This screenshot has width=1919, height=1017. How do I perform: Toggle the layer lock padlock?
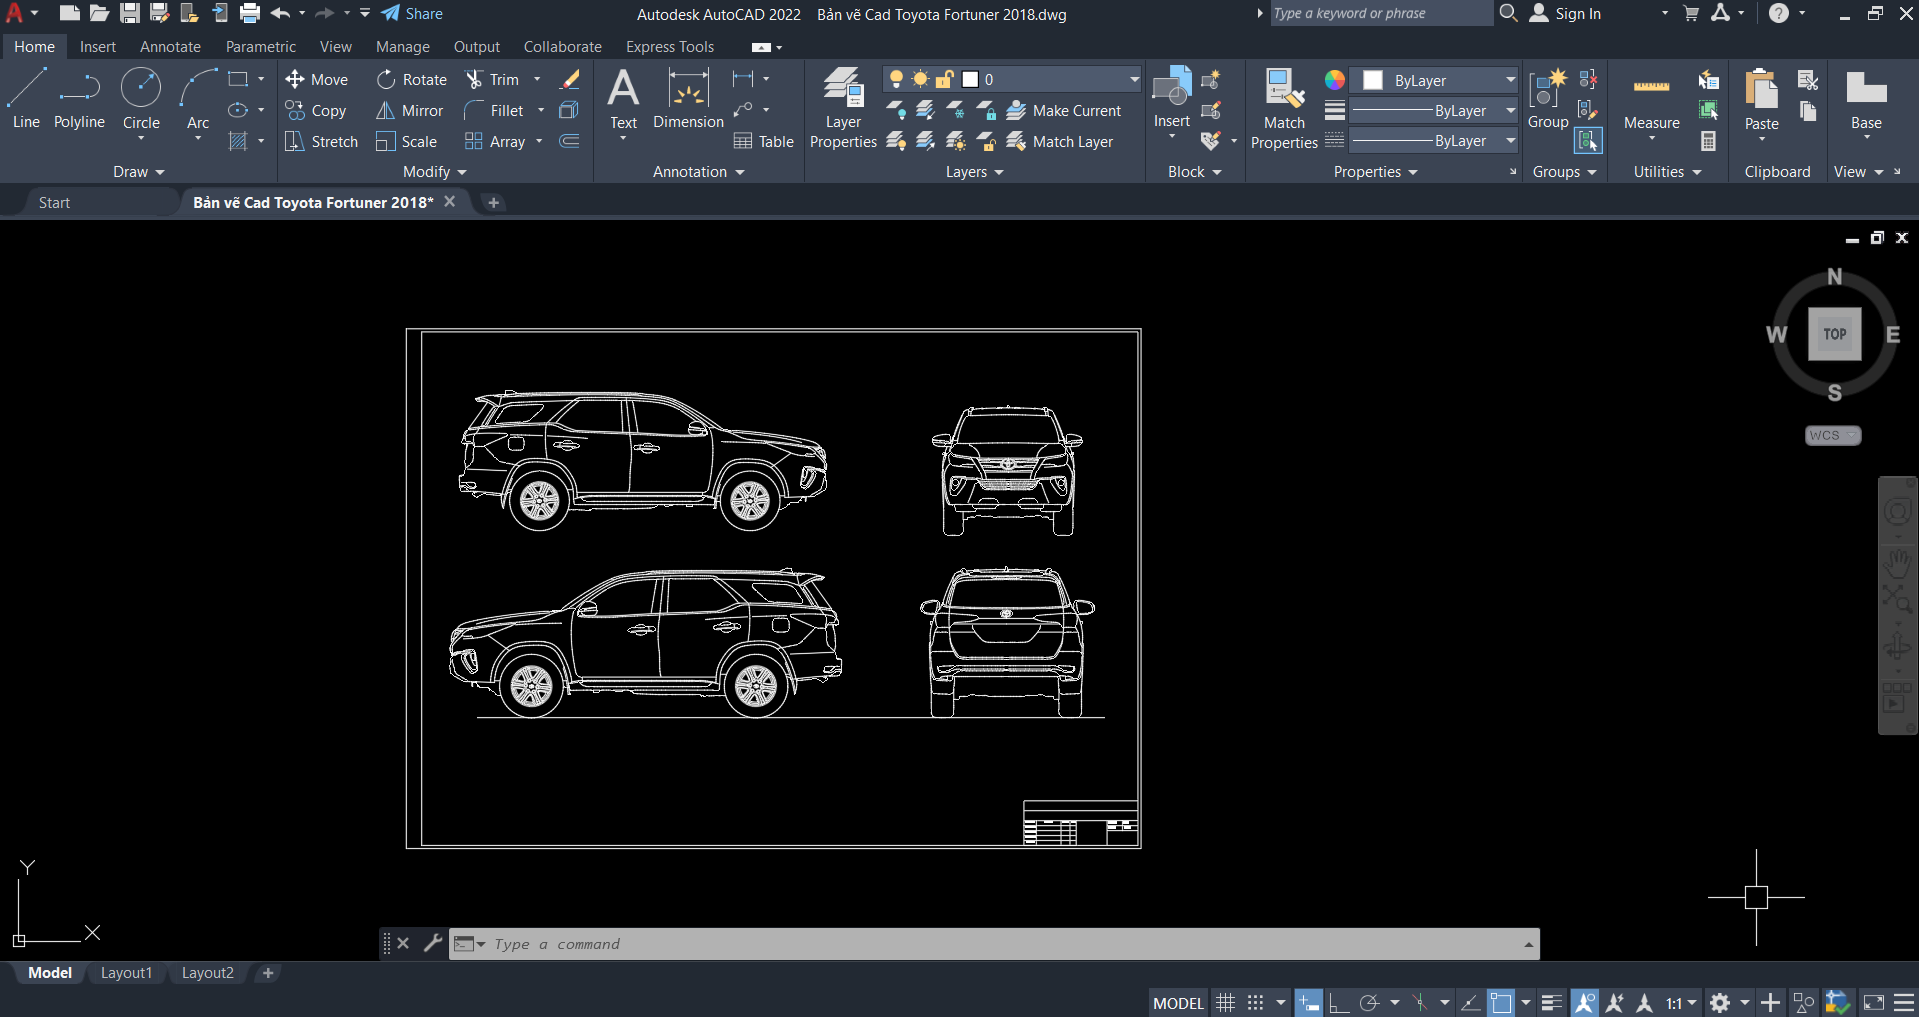click(x=943, y=78)
